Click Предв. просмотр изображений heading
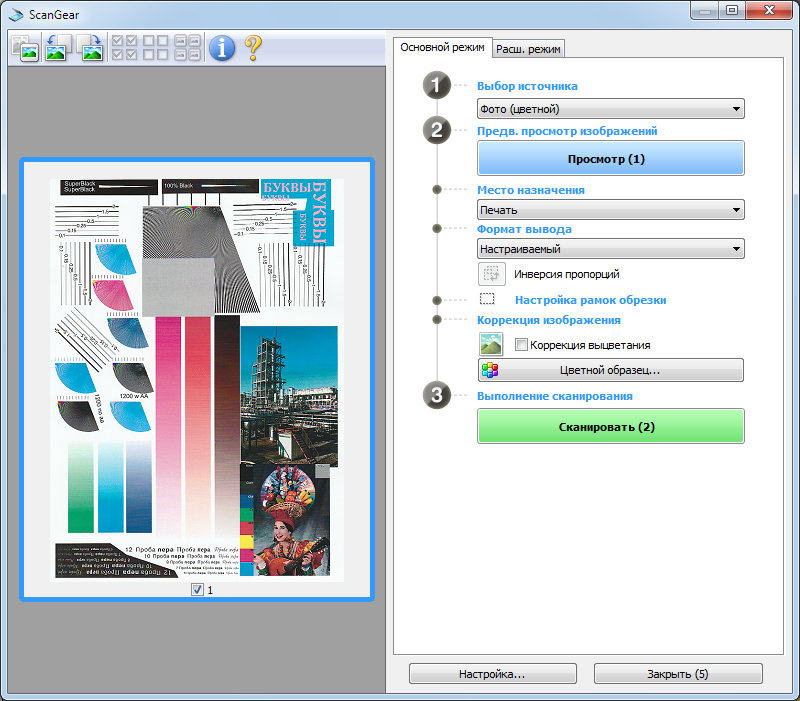800x701 pixels. pos(567,131)
